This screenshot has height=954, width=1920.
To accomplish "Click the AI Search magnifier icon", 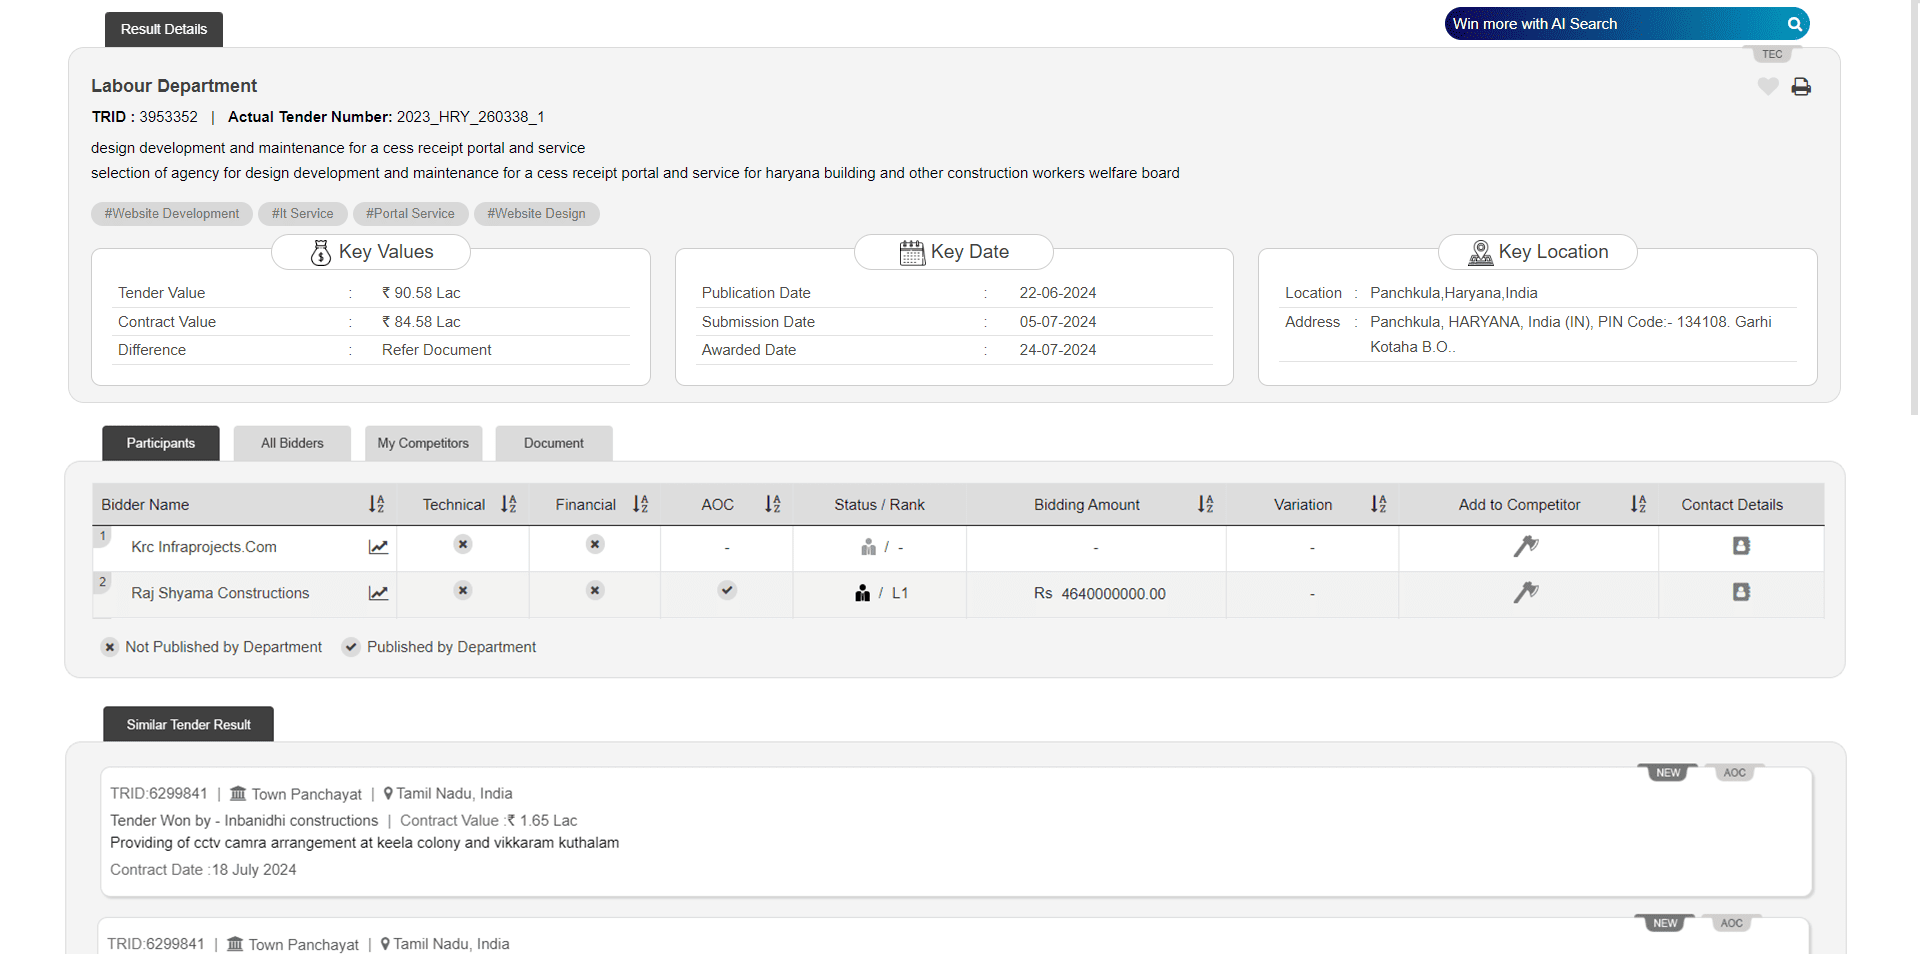I will coord(1794,24).
